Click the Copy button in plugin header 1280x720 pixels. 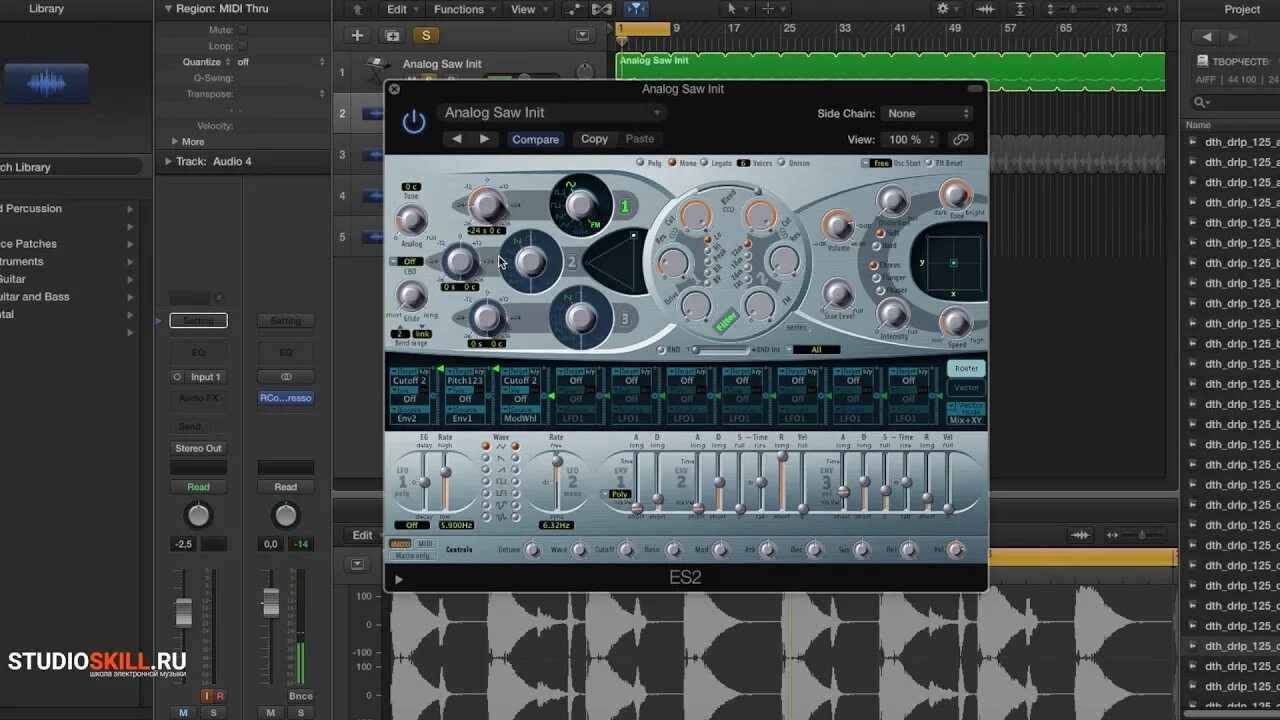[594, 139]
